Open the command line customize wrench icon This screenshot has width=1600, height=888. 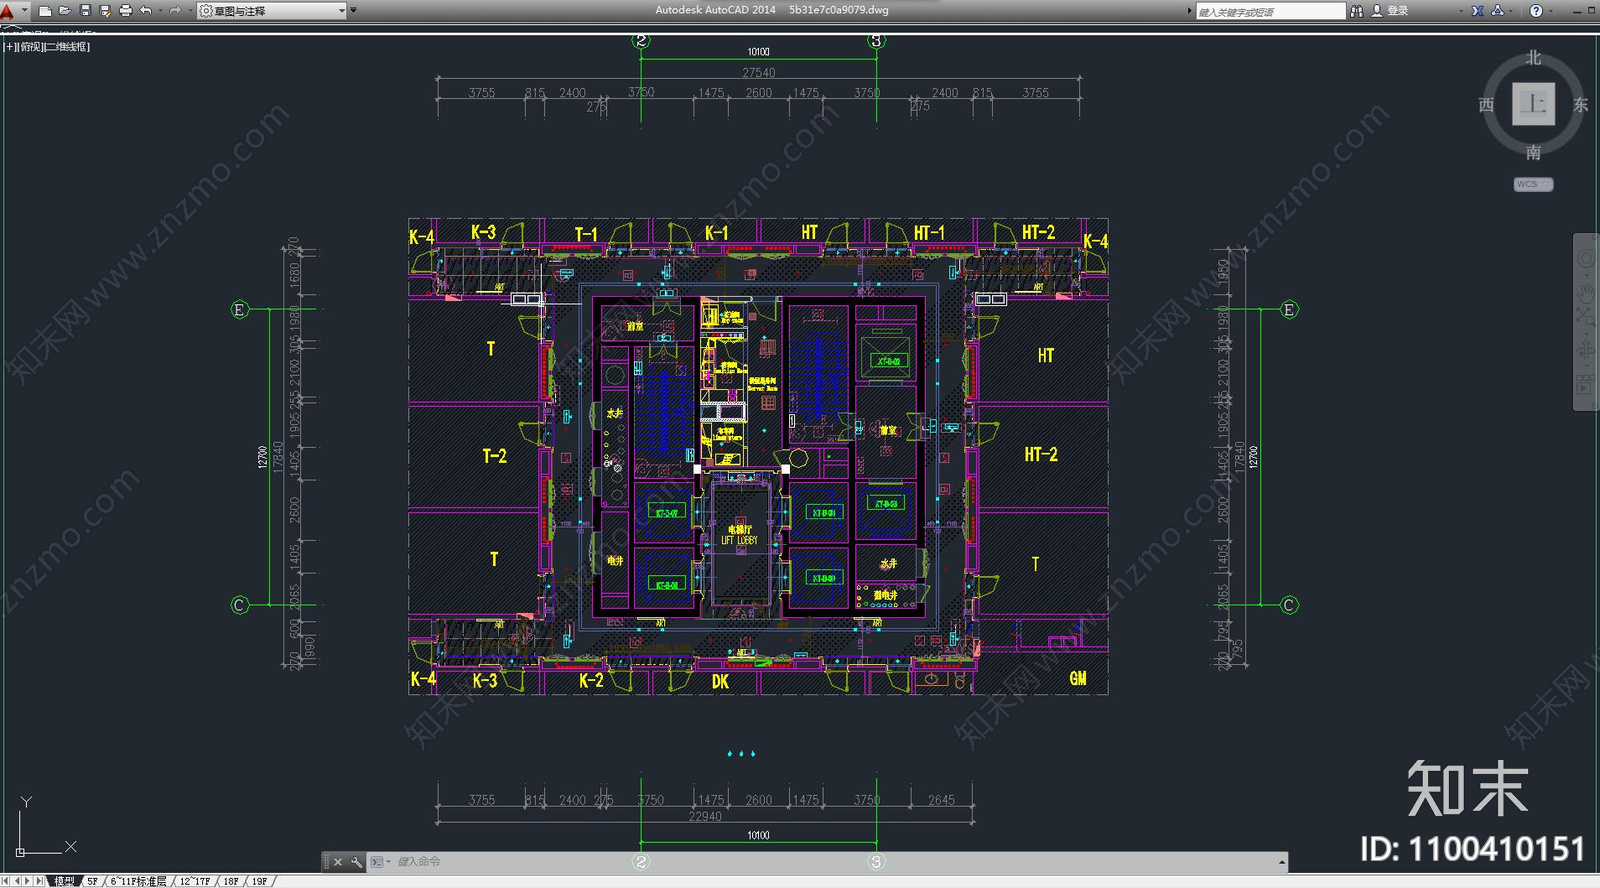[356, 862]
